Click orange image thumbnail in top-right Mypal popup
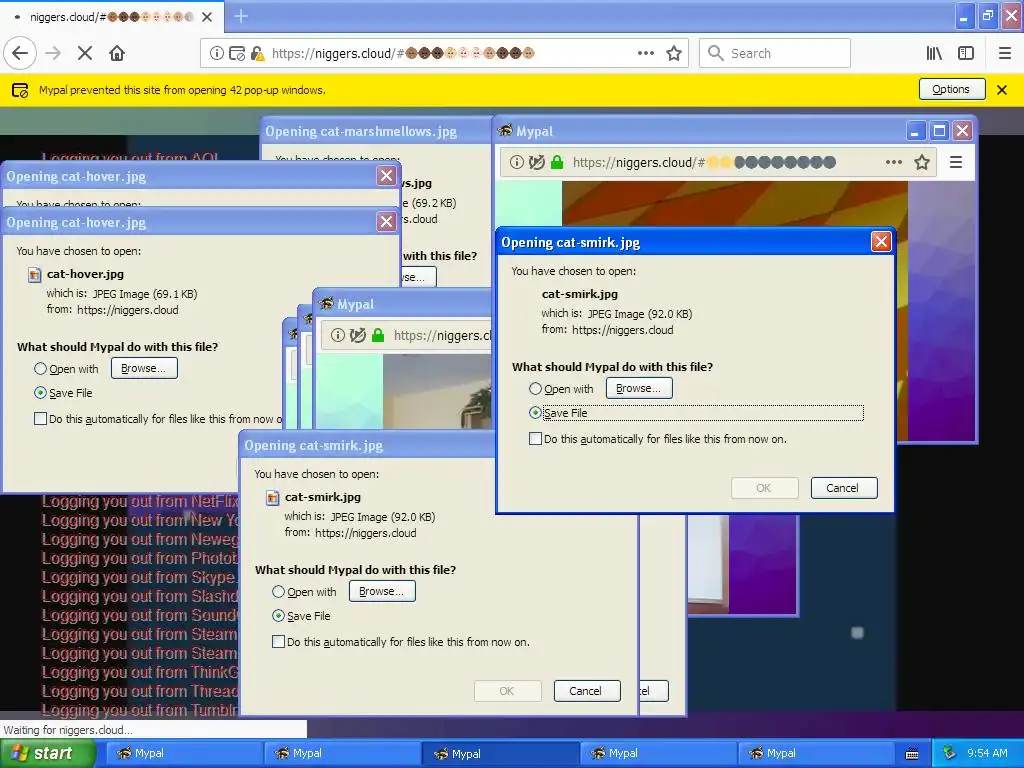1024x768 pixels. click(x=735, y=204)
